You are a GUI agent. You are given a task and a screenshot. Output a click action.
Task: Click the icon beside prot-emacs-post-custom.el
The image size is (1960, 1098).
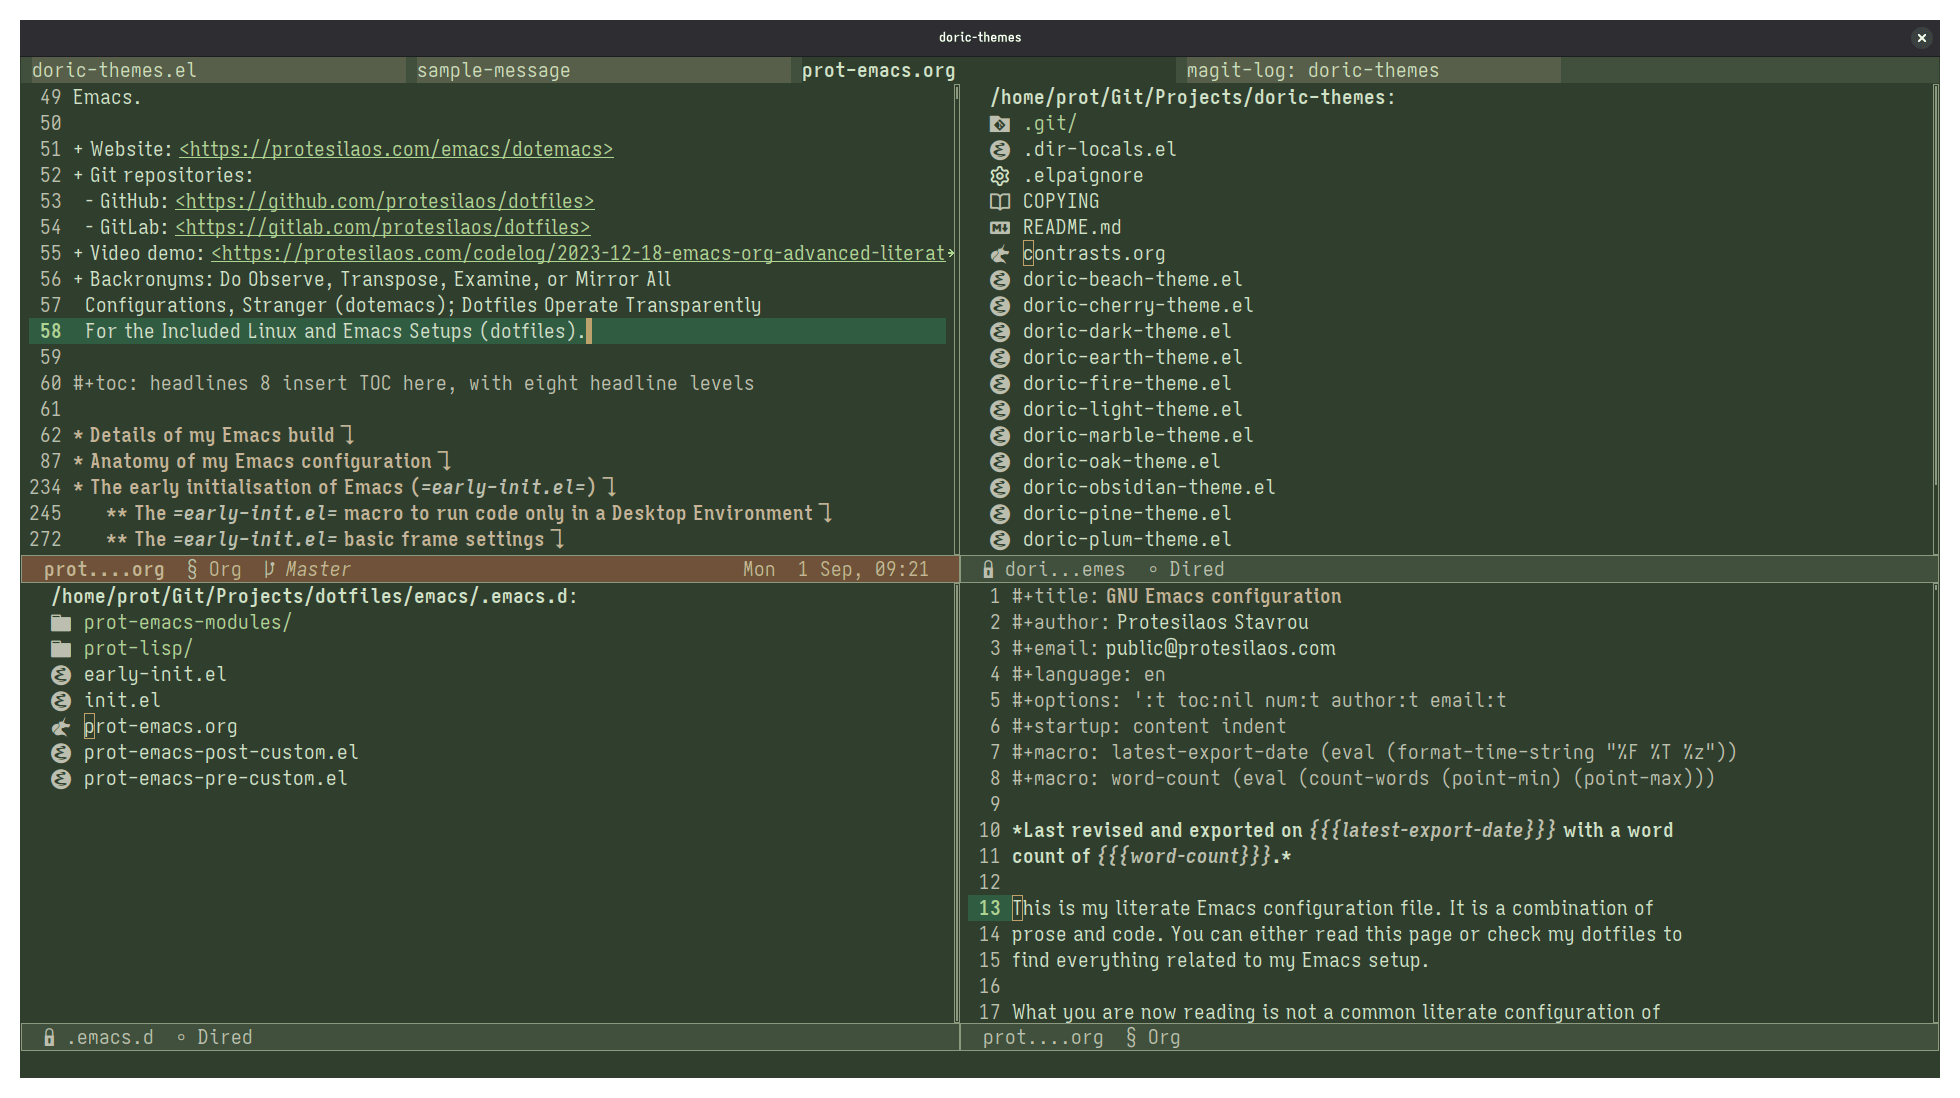point(61,753)
